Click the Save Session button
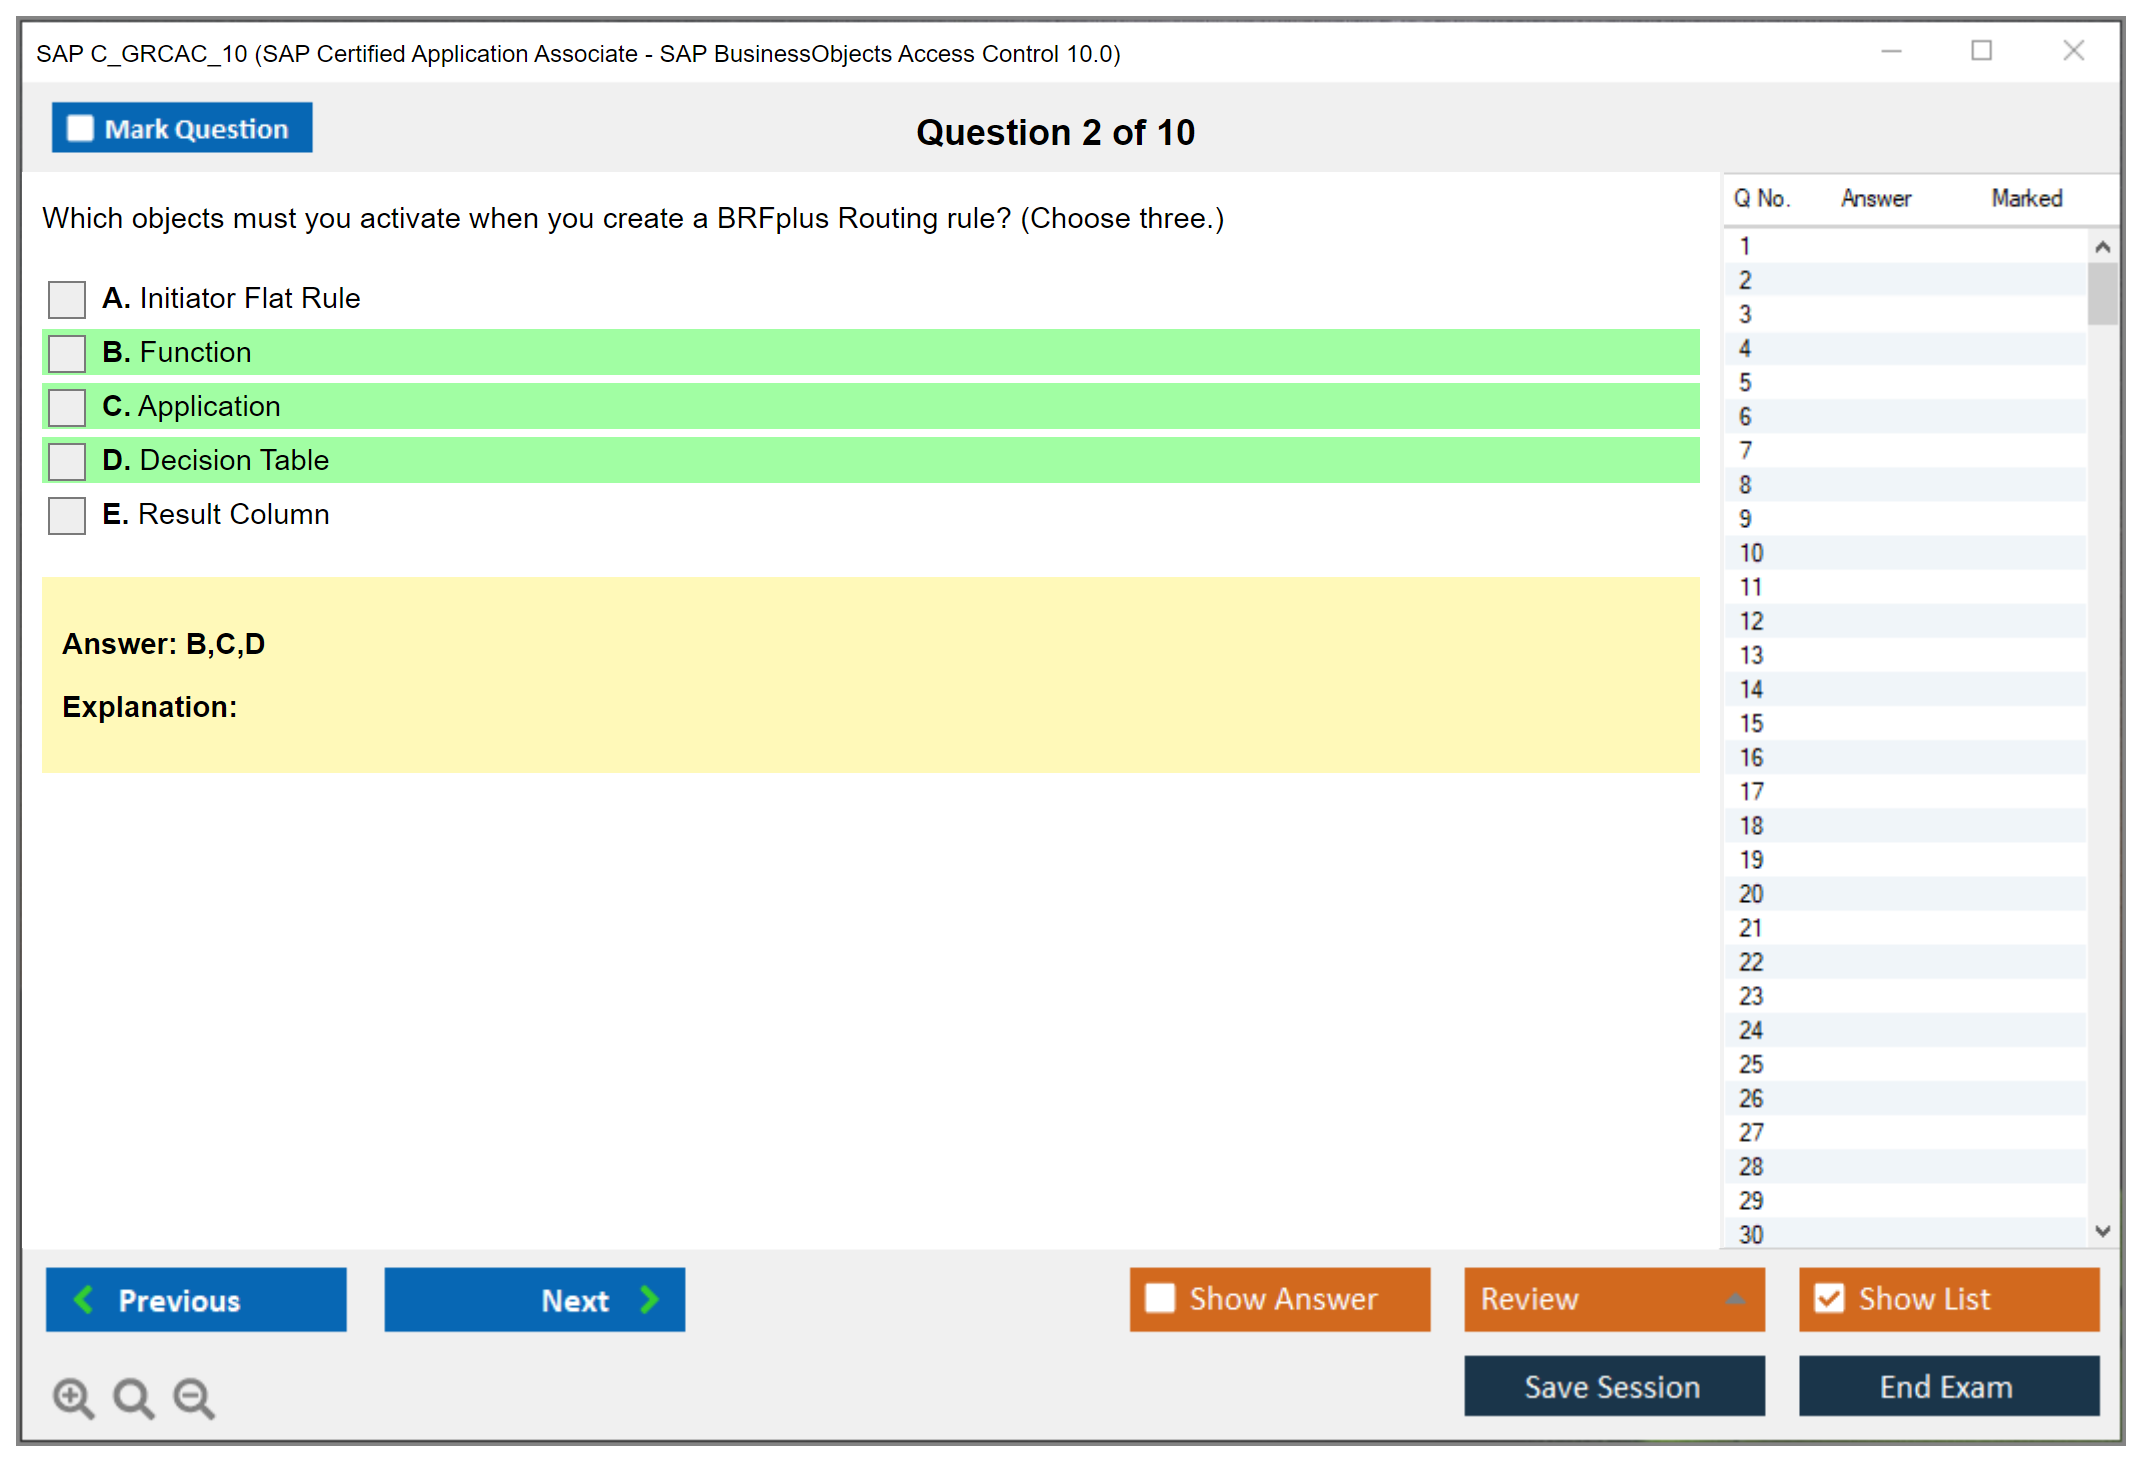 1613,1386
